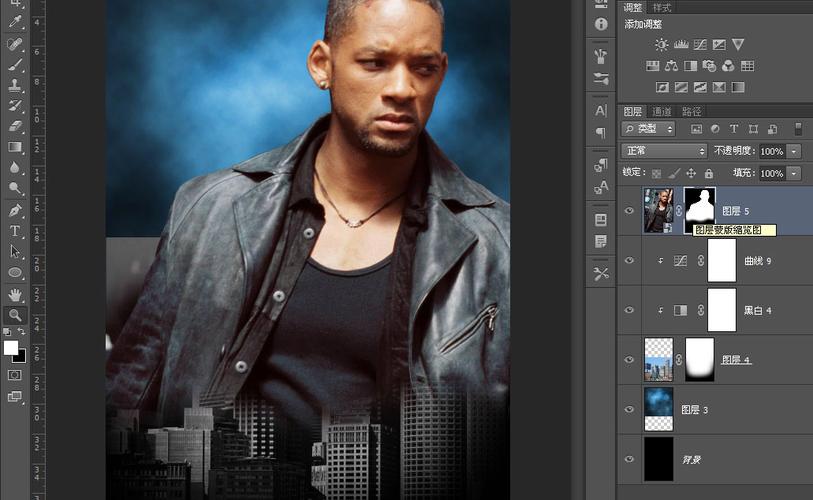Viewport: 813px width, 500px height.
Task: Click the lock-all padlock icon in Layers
Action: [x=710, y=173]
